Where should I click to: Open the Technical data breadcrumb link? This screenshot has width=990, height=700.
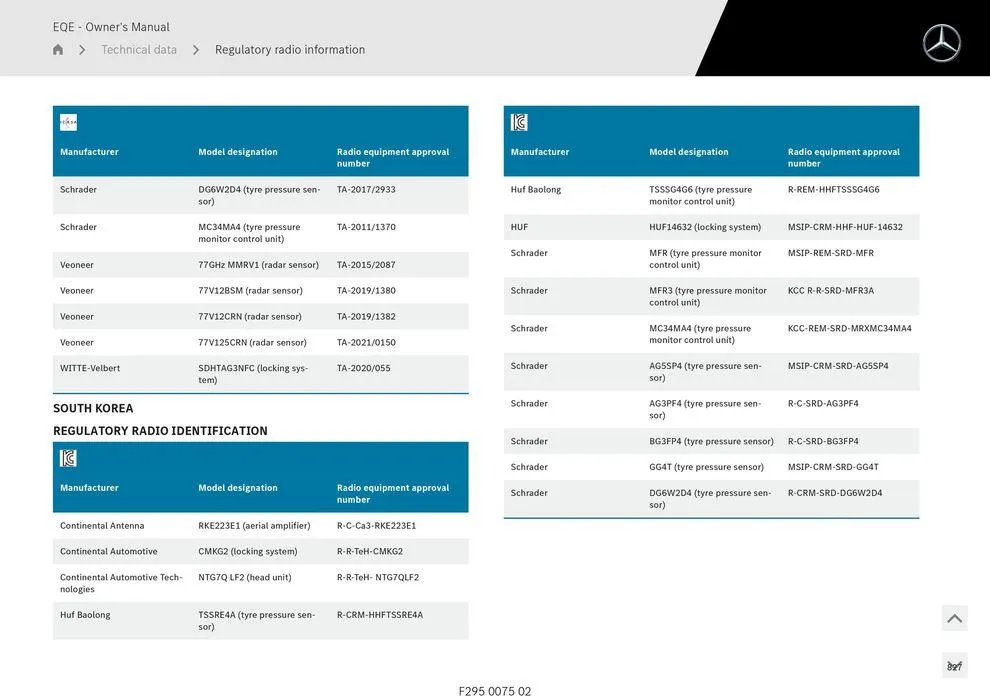coord(139,50)
